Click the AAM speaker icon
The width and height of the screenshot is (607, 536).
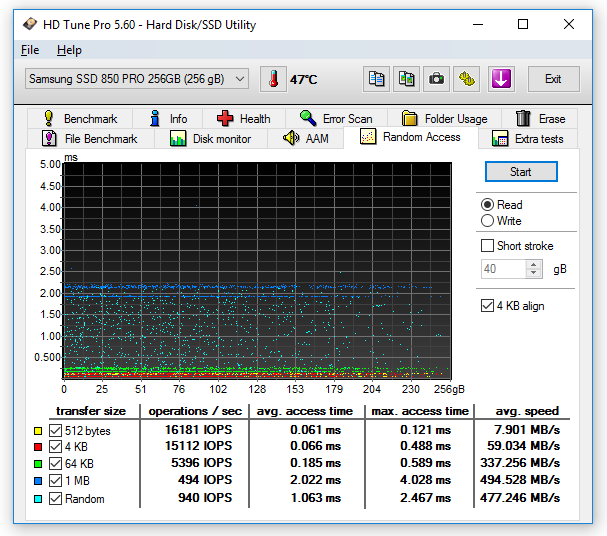pyautogui.click(x=291, y=138)
